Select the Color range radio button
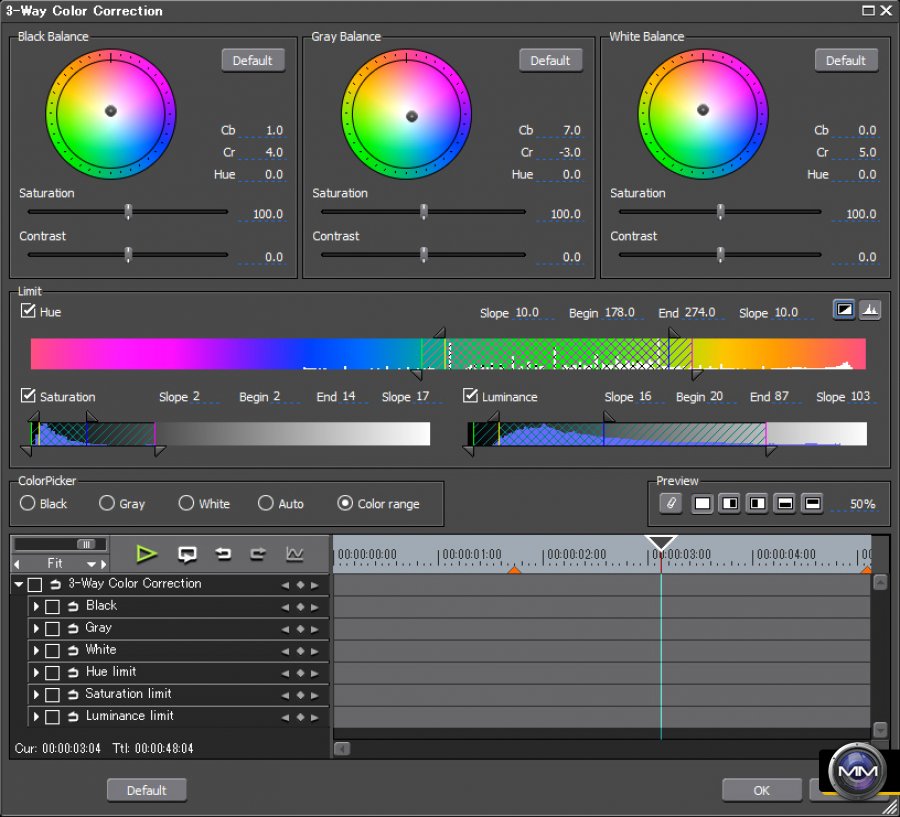 pos(344,503)
